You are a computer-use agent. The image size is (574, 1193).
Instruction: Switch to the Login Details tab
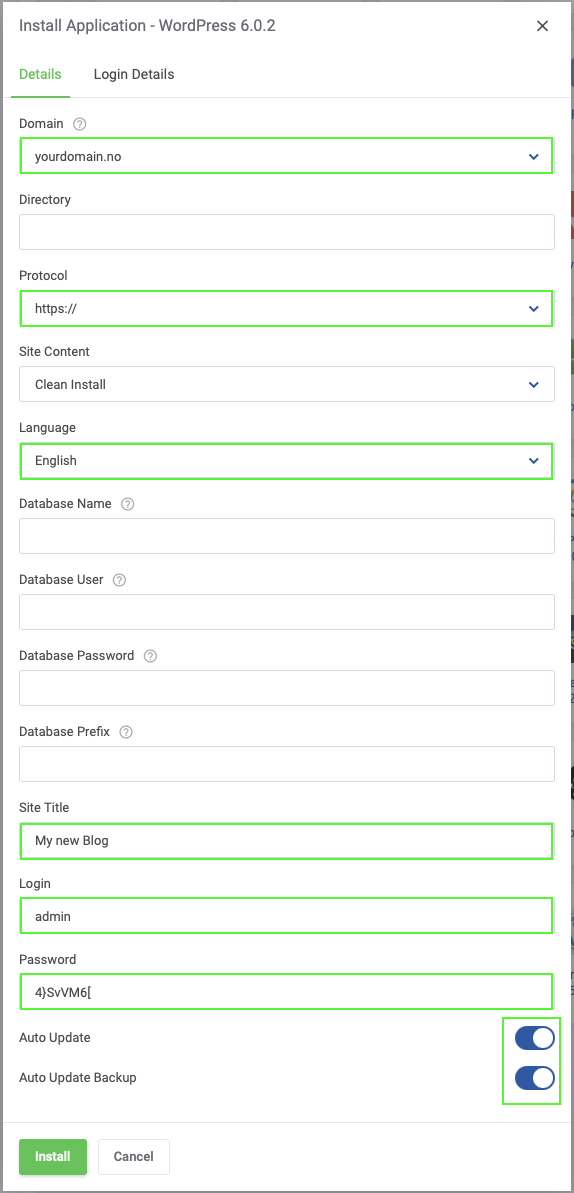coord(134,75)
